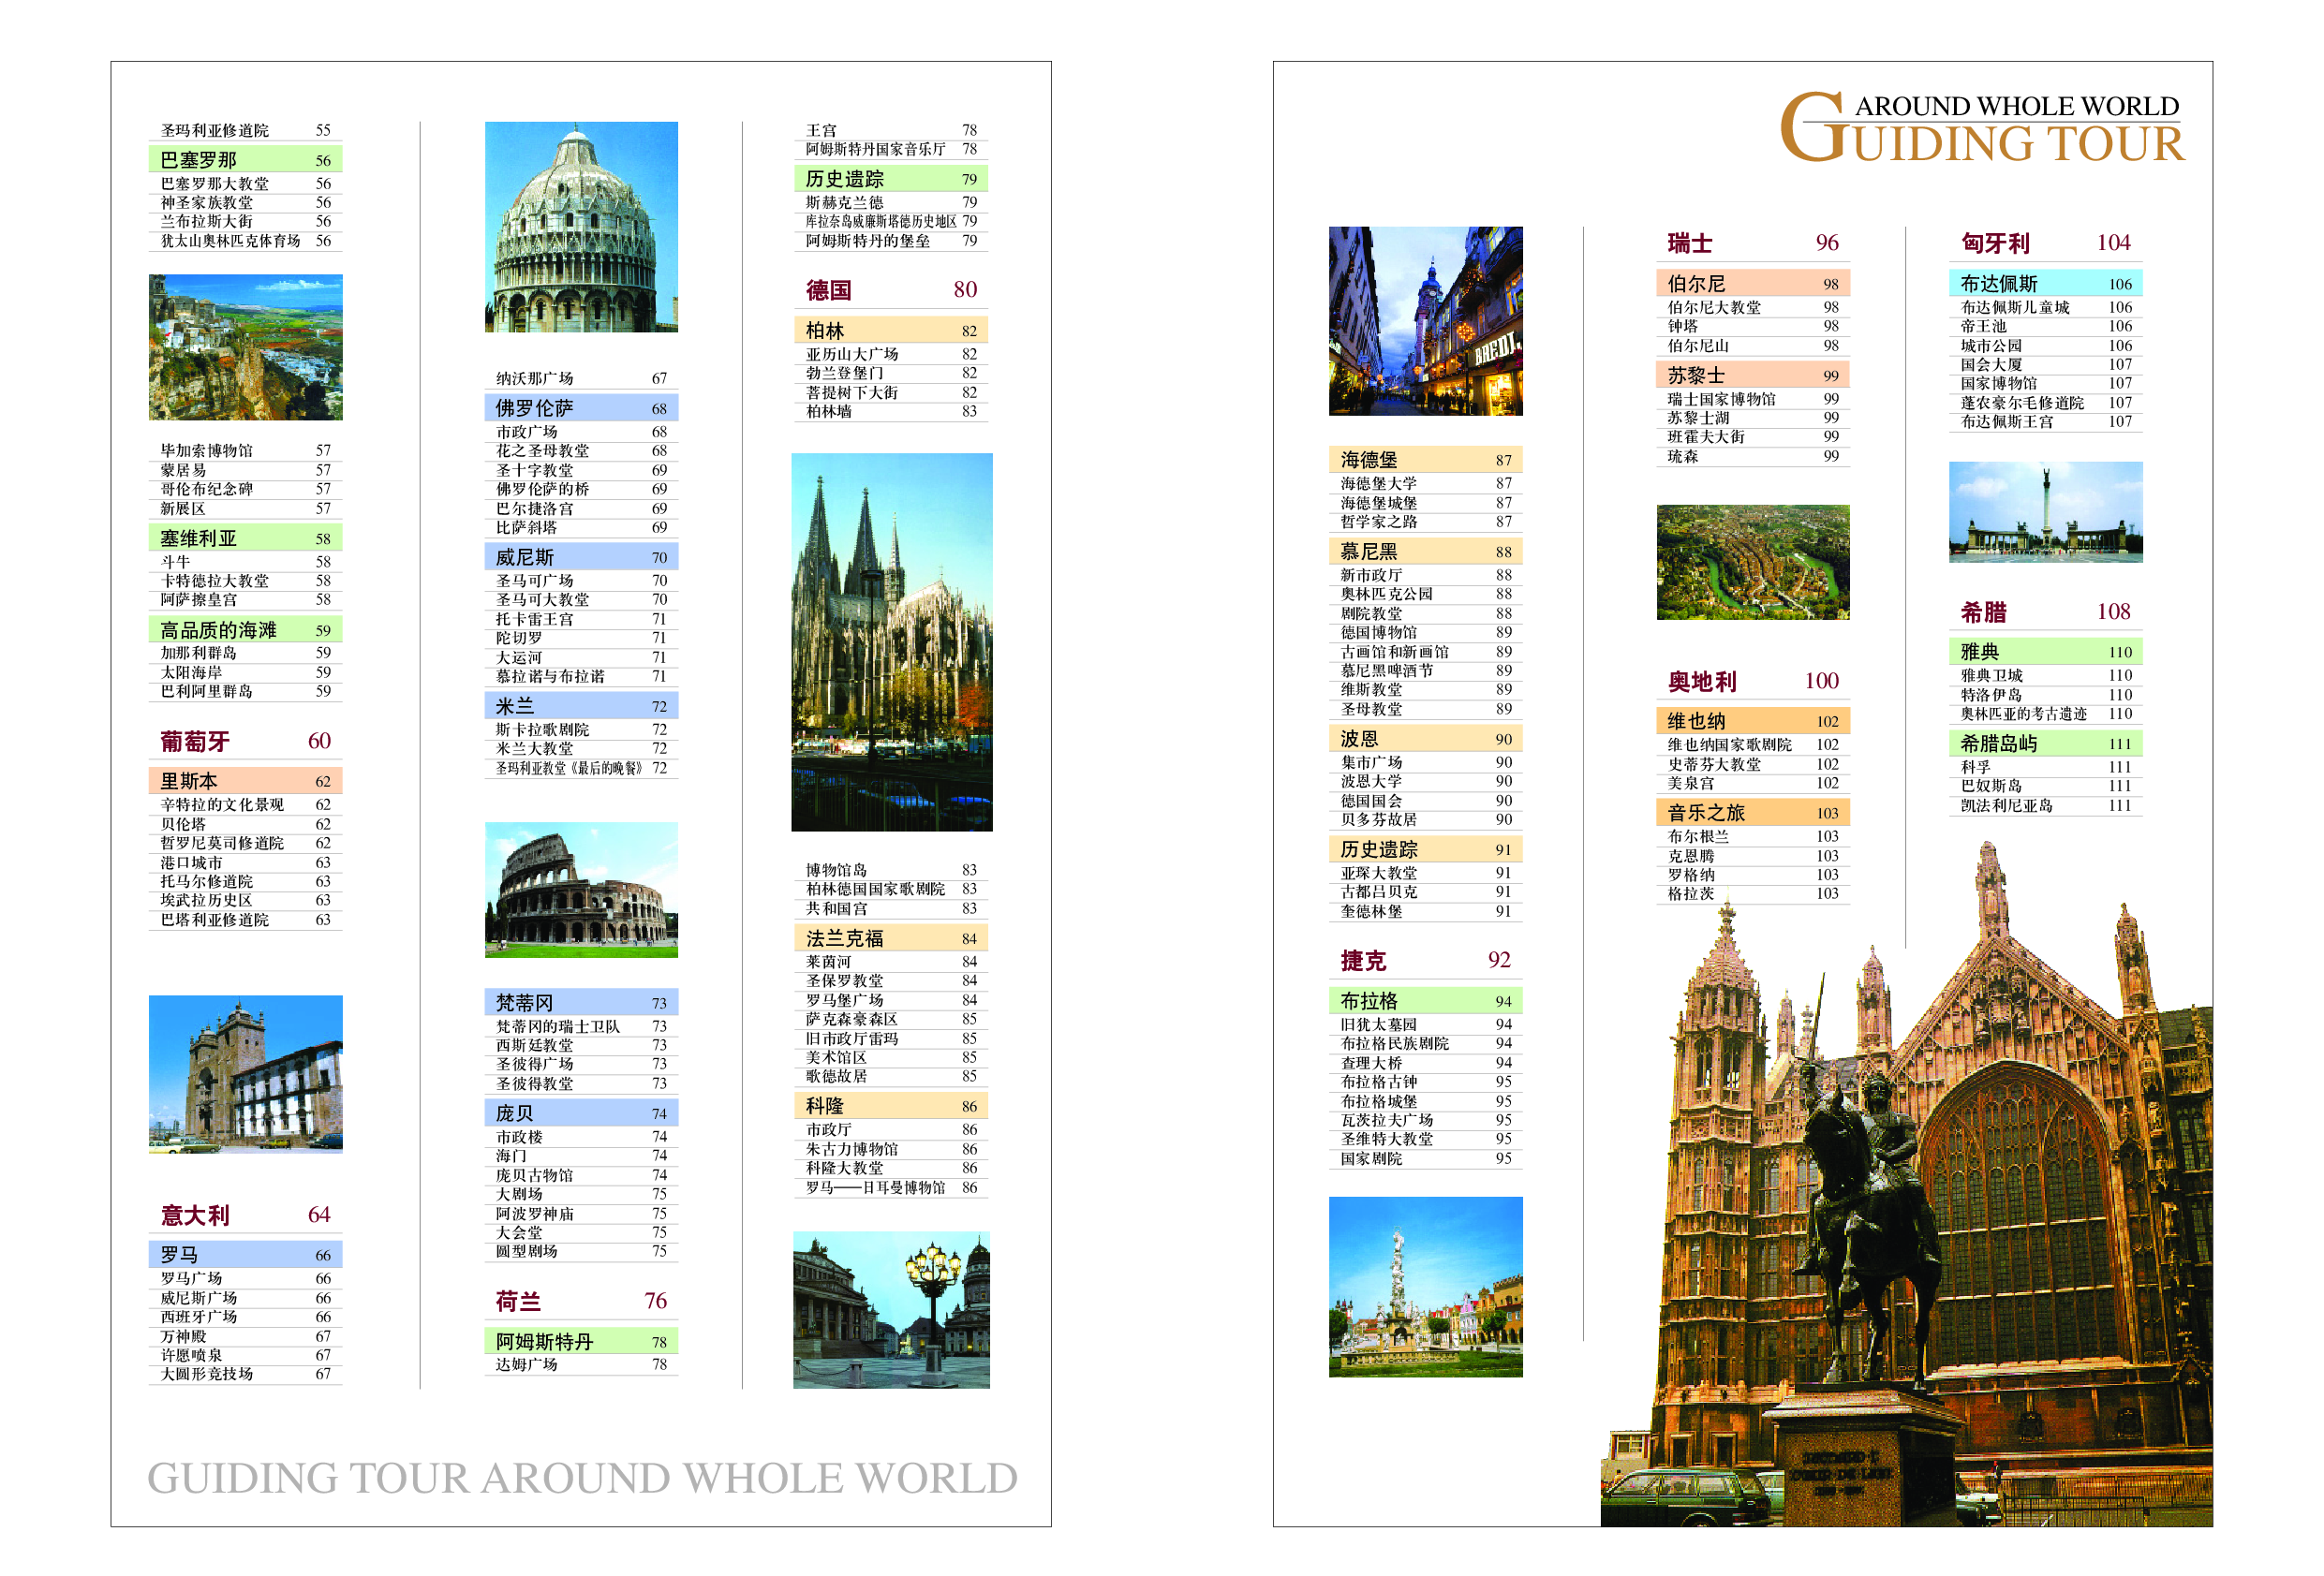Click the Cologne Cathedral photo
2324x1576 pixels.
pyautogui.click(x=891, y=641)
